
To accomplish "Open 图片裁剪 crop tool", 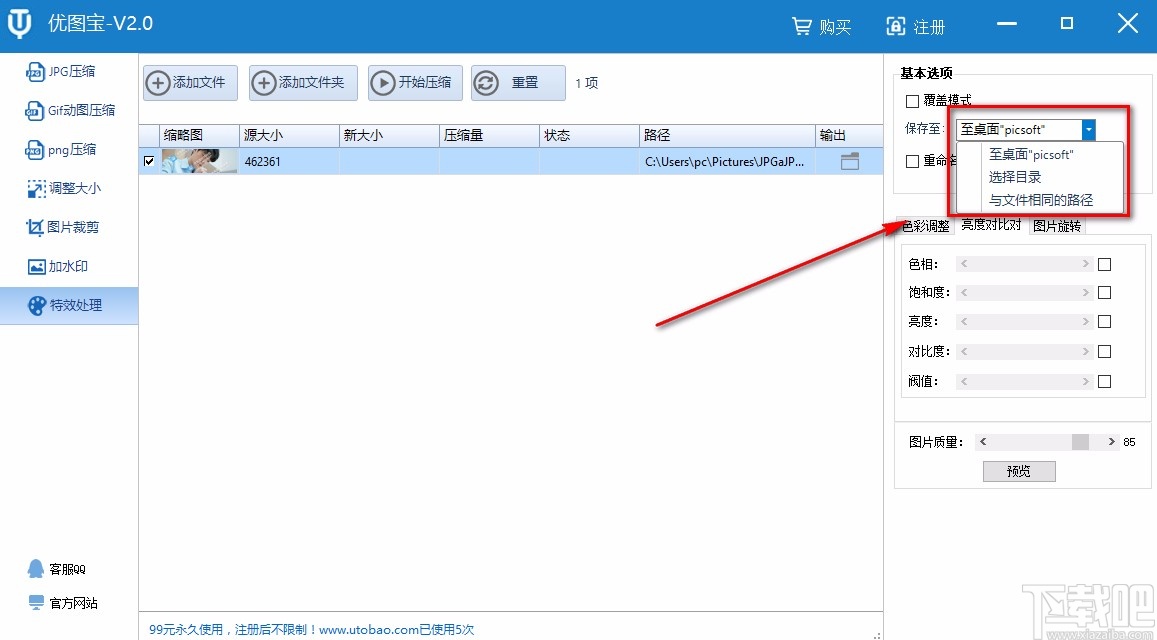I will click(x=69, y=227).
